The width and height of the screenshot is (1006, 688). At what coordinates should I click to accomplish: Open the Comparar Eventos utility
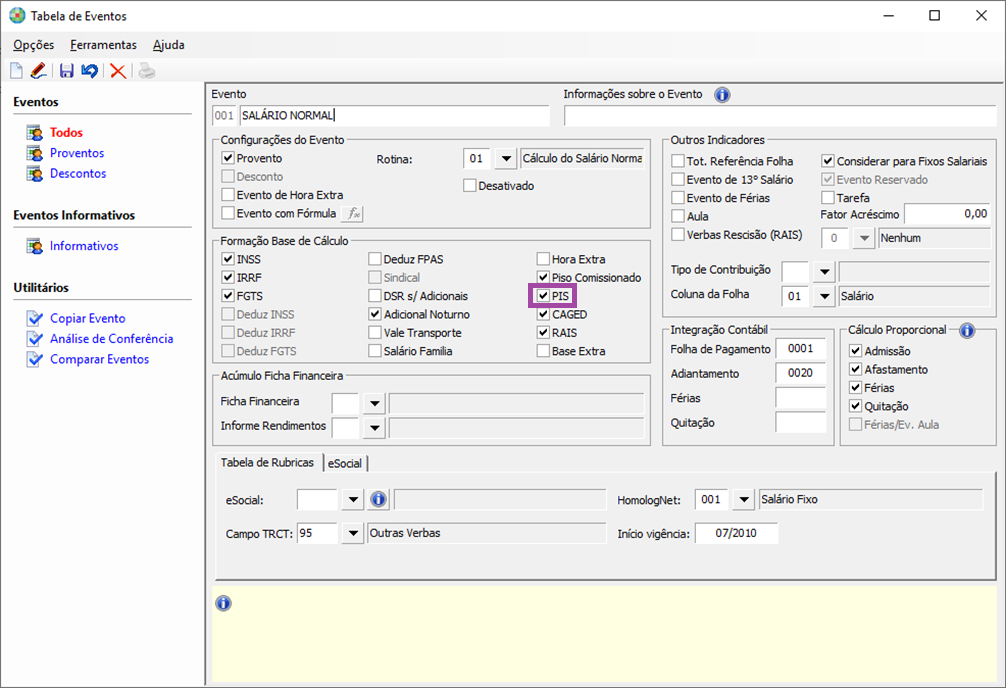pos(99,359)
